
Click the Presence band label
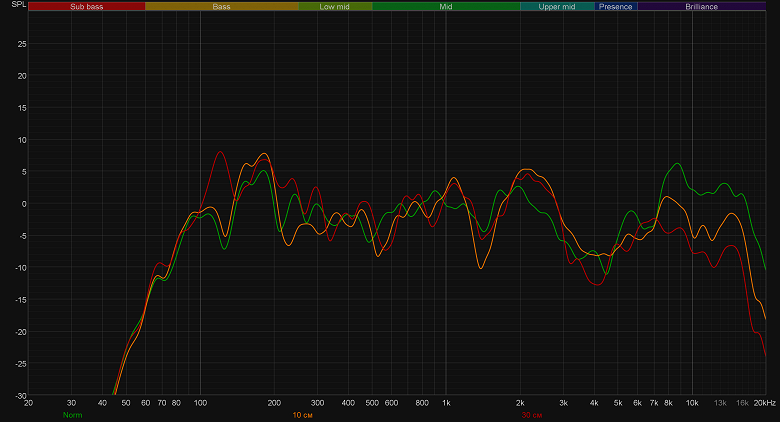point(615,6)
